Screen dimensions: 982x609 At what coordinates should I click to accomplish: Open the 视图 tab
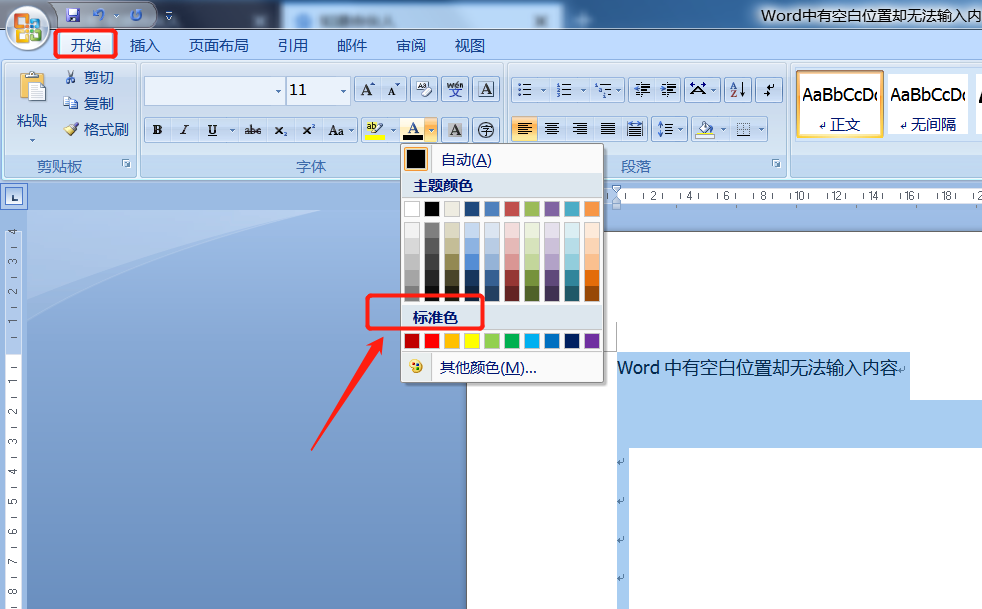click(470, 45)
